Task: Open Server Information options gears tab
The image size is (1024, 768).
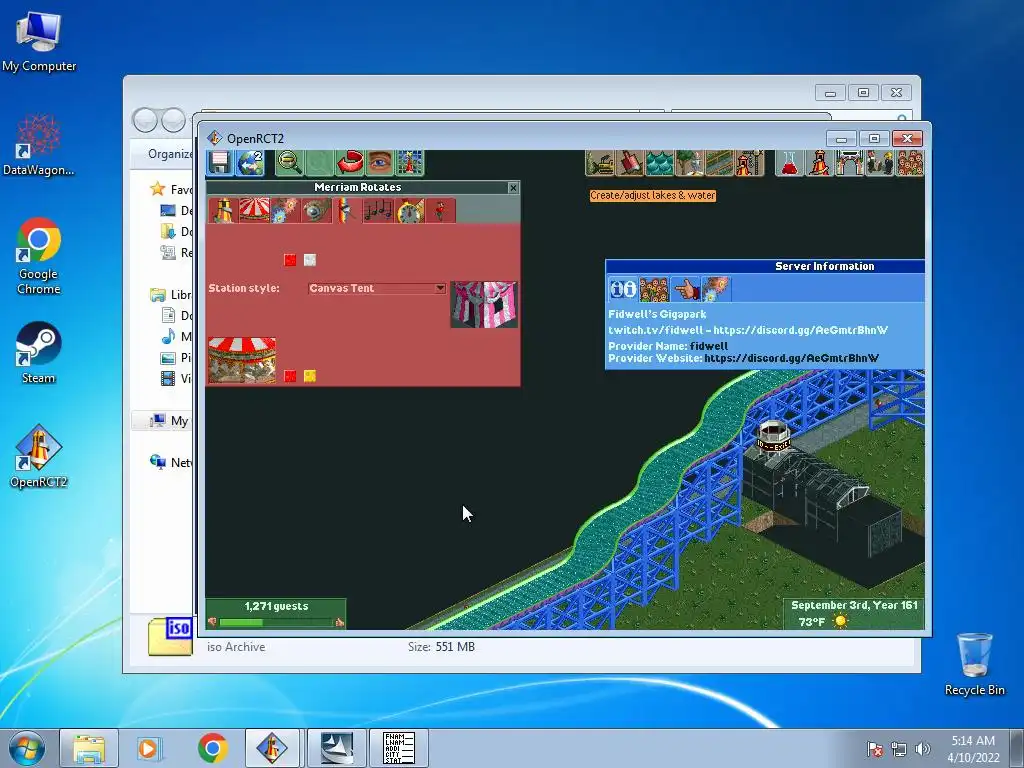Action: coord(716,289)
